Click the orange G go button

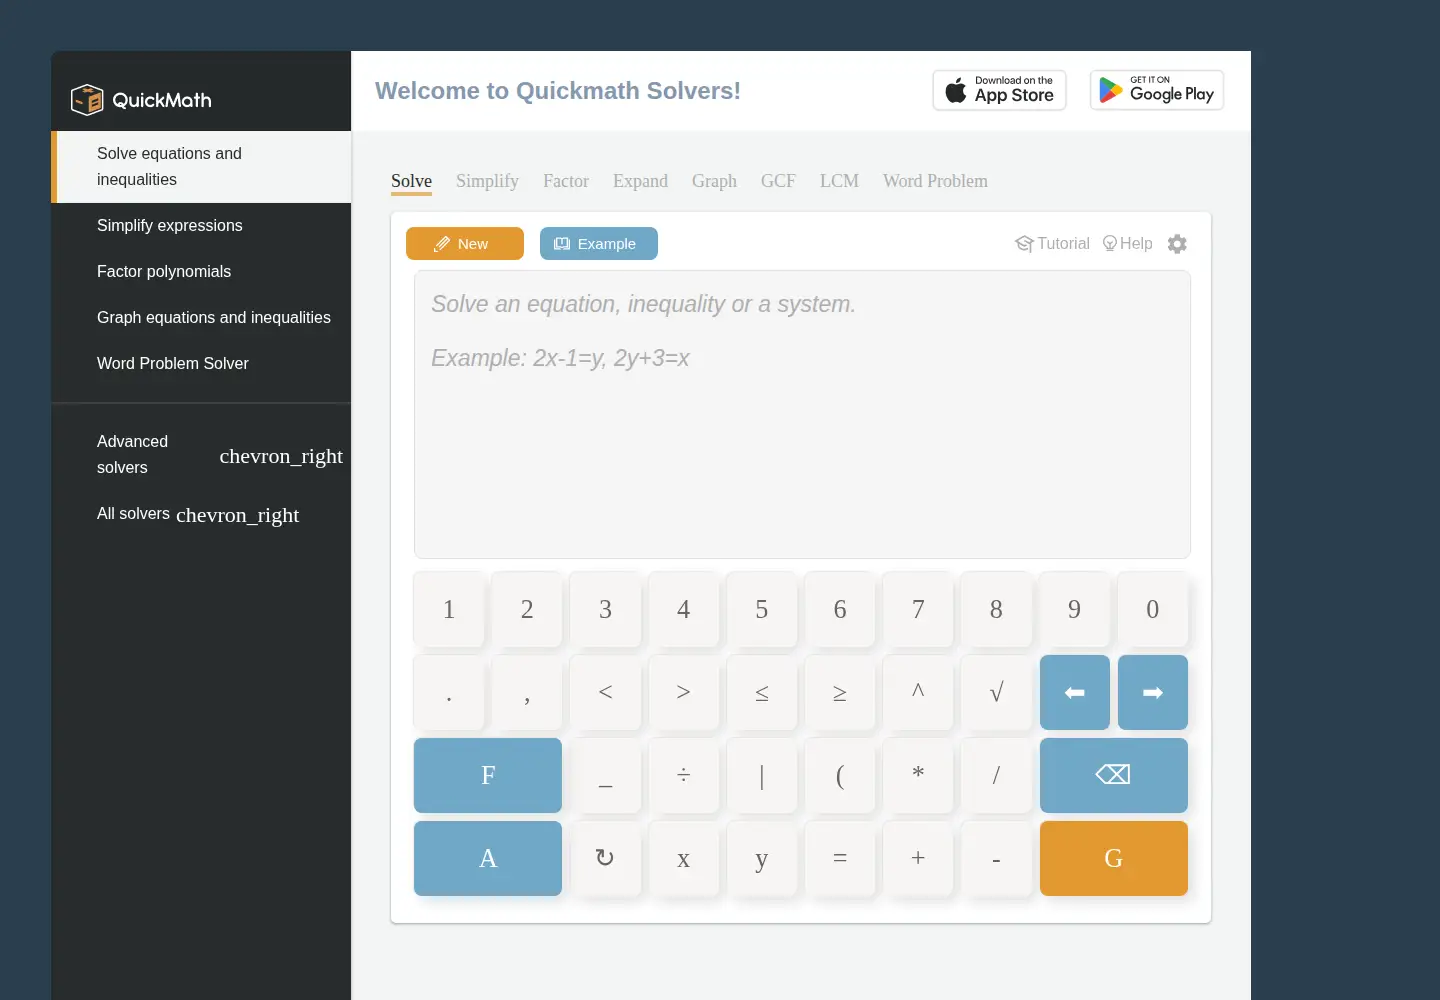(x=1114, y=858)
